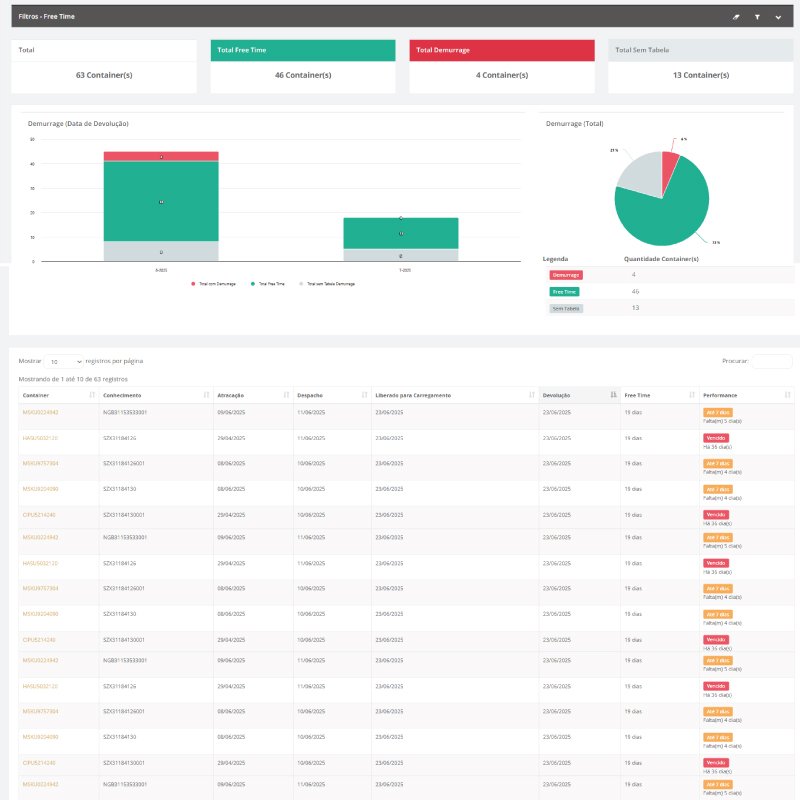Open the records per page dropdown

pos(64,361)
